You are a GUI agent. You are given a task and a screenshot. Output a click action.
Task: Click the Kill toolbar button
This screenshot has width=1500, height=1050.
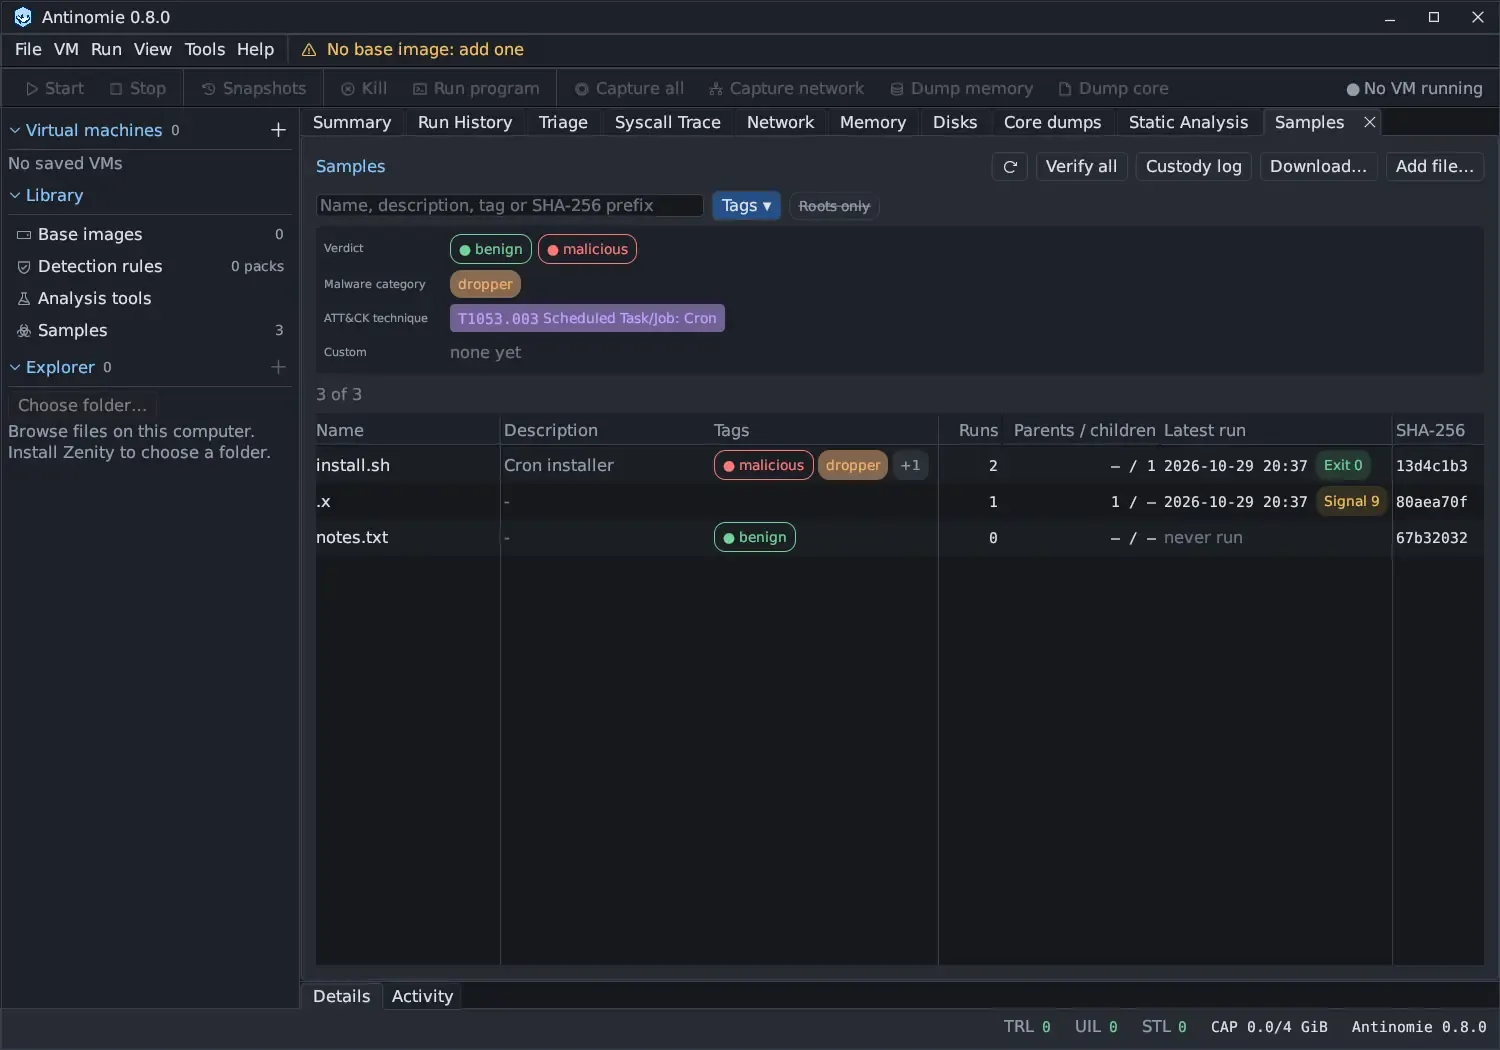[364, 89]
